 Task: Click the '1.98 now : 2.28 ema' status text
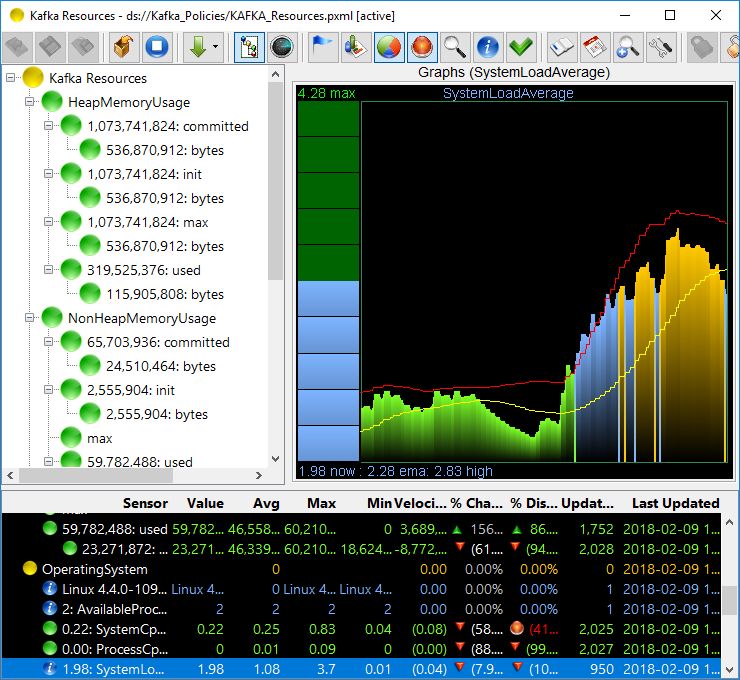pos(363,471)
